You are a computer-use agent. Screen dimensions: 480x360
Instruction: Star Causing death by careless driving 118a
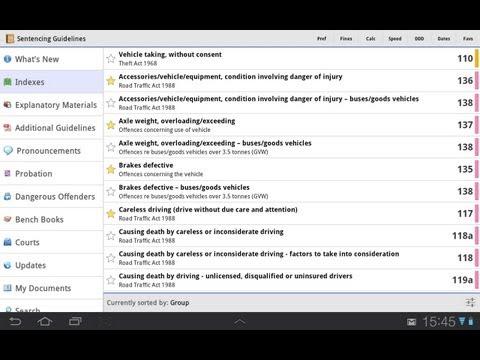pyautogui.click(x=111, y=236)
